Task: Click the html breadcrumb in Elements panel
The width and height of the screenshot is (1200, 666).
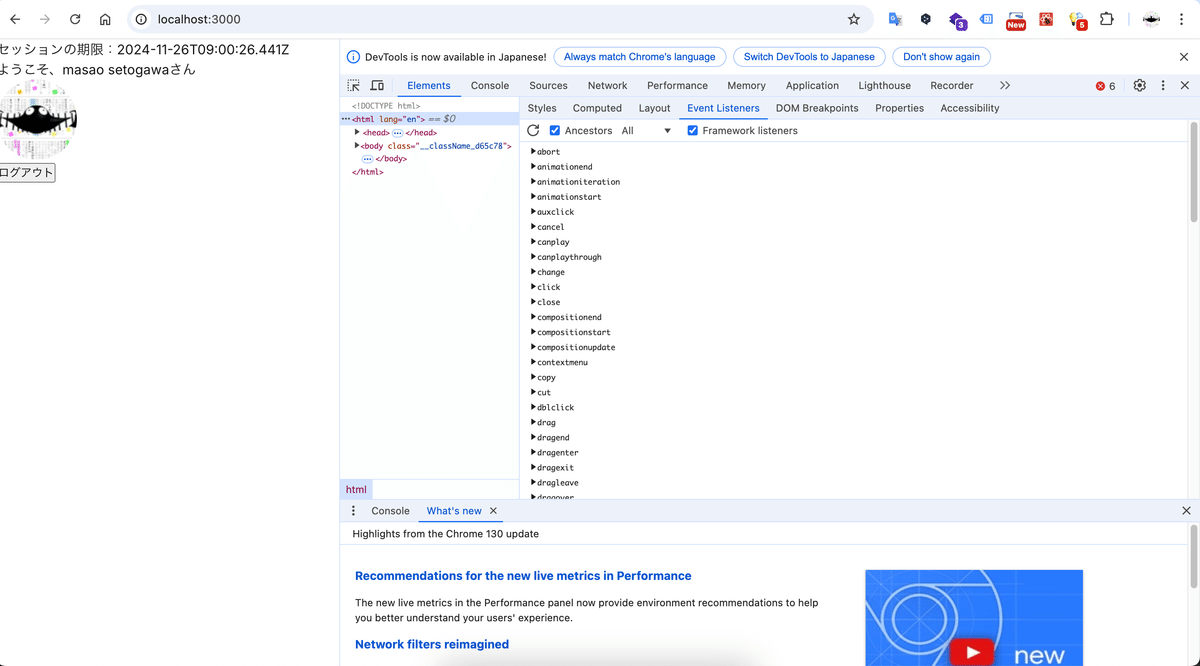Action: pyautogui.click(x=356, y=490)
